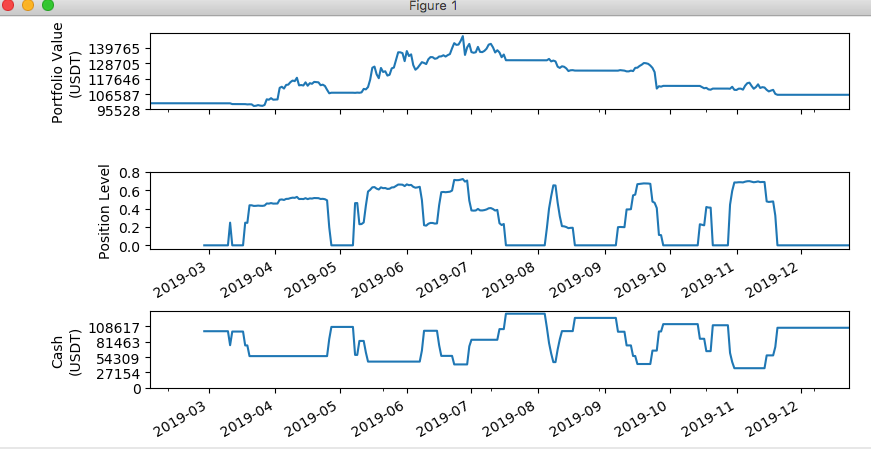Click the Figure 1 window title
The width and height of the screenshot is (871, 449).
pyautogui.click(x=435, y=6)
